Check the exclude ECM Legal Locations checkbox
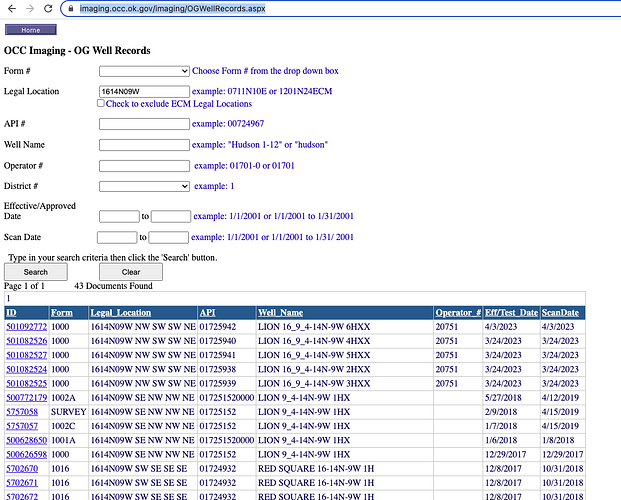 tap(101, 103)
